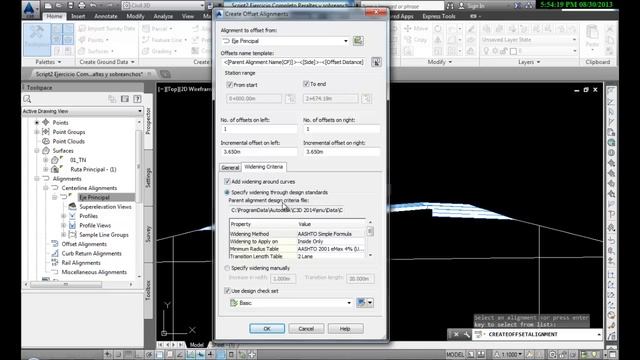640x360 pixels.
Task: Open the Insert ribbon tab
Action: (78, 16)
